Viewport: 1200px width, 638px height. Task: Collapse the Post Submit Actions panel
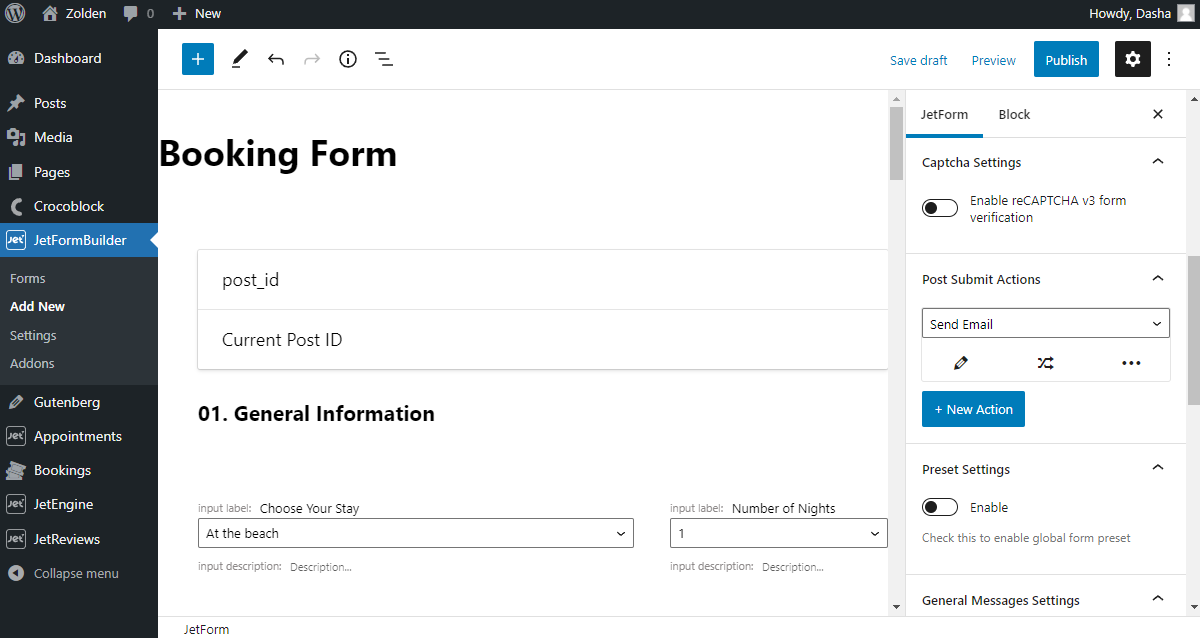click(1158, 279)
